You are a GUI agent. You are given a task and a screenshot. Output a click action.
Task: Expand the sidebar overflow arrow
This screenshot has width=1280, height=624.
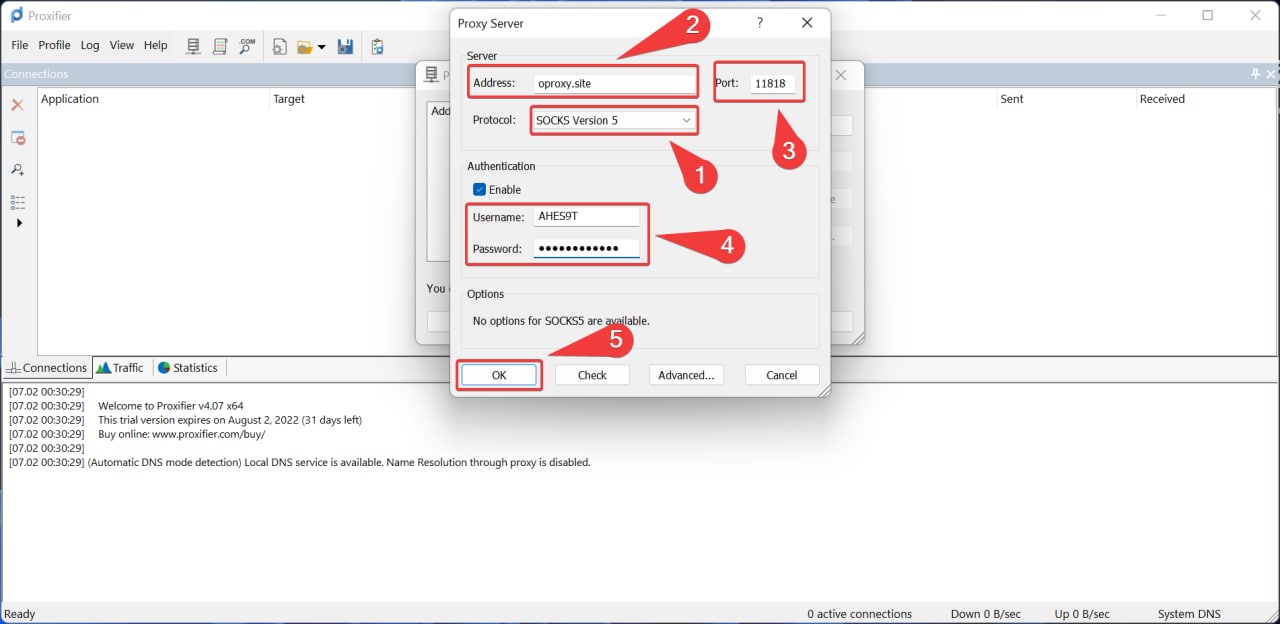pos(19,223)
